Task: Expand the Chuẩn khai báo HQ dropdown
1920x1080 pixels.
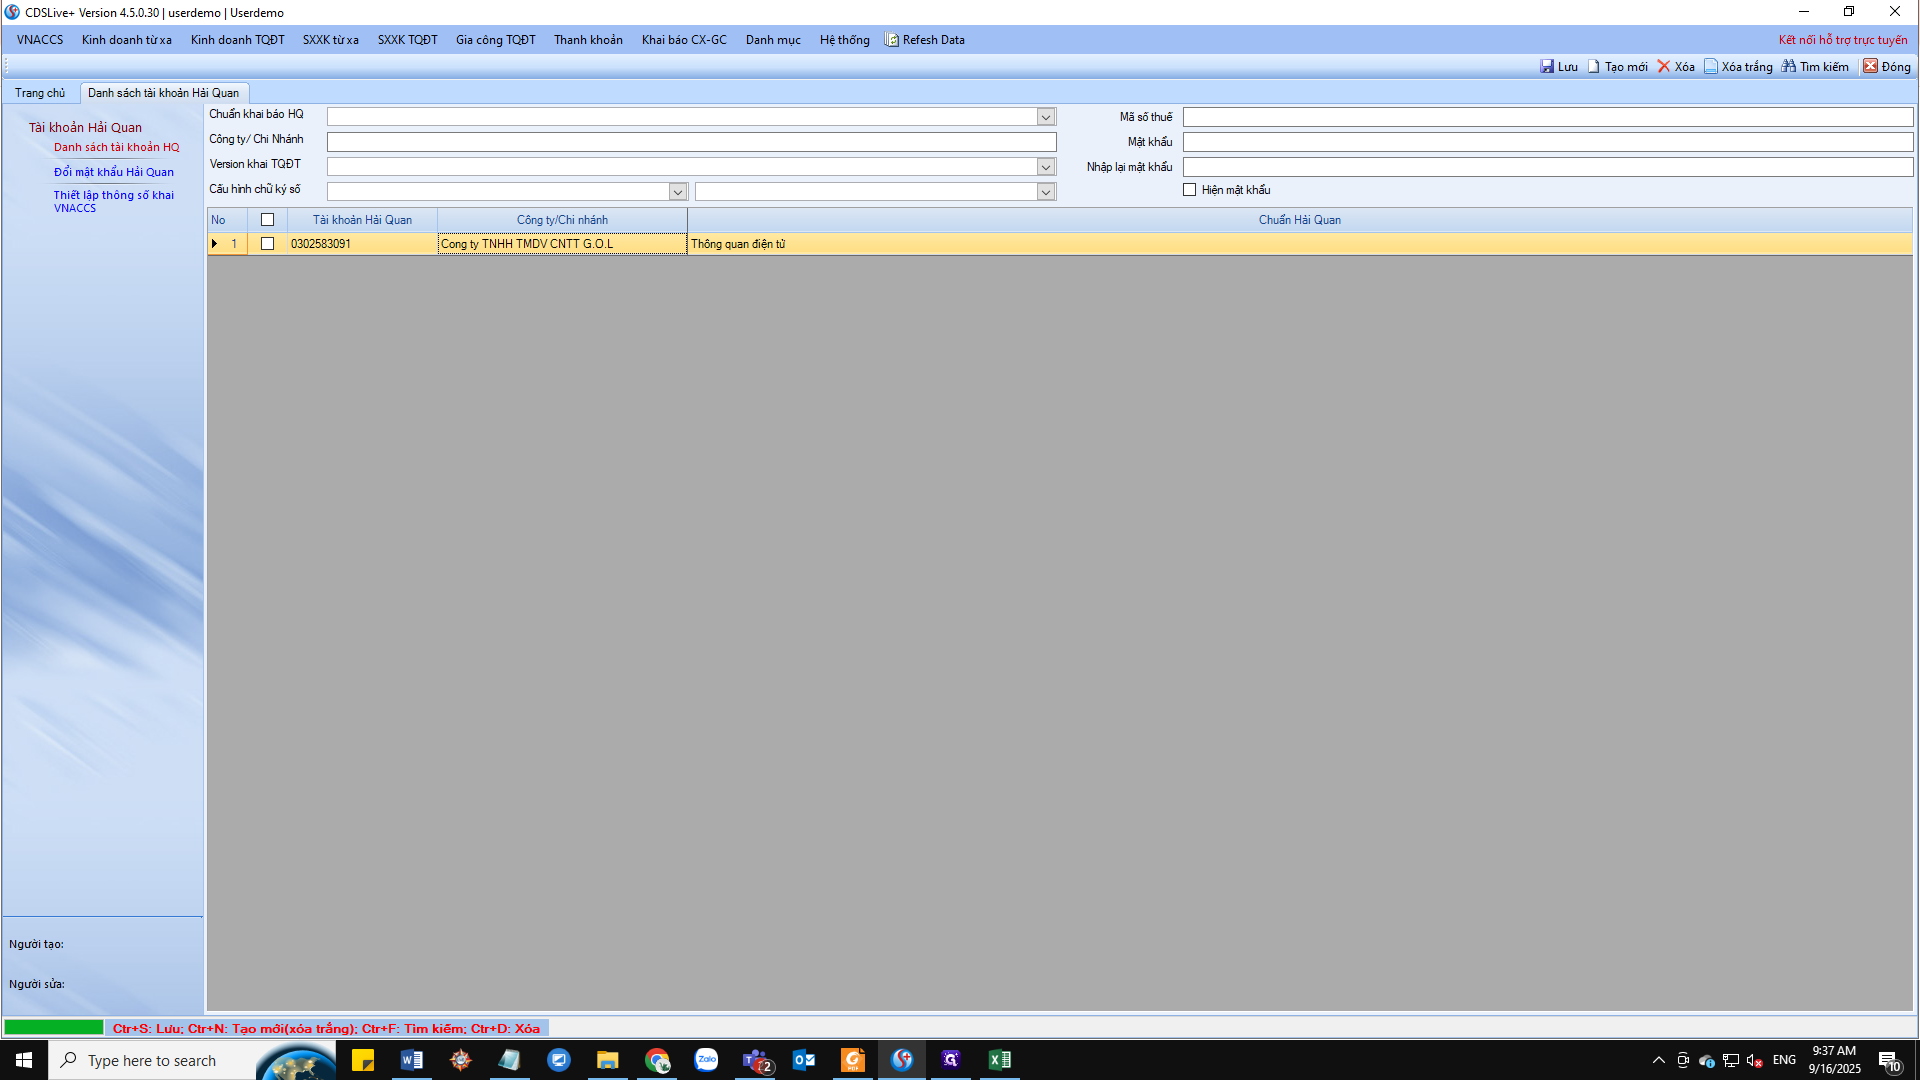Action: click(1046, 117)
